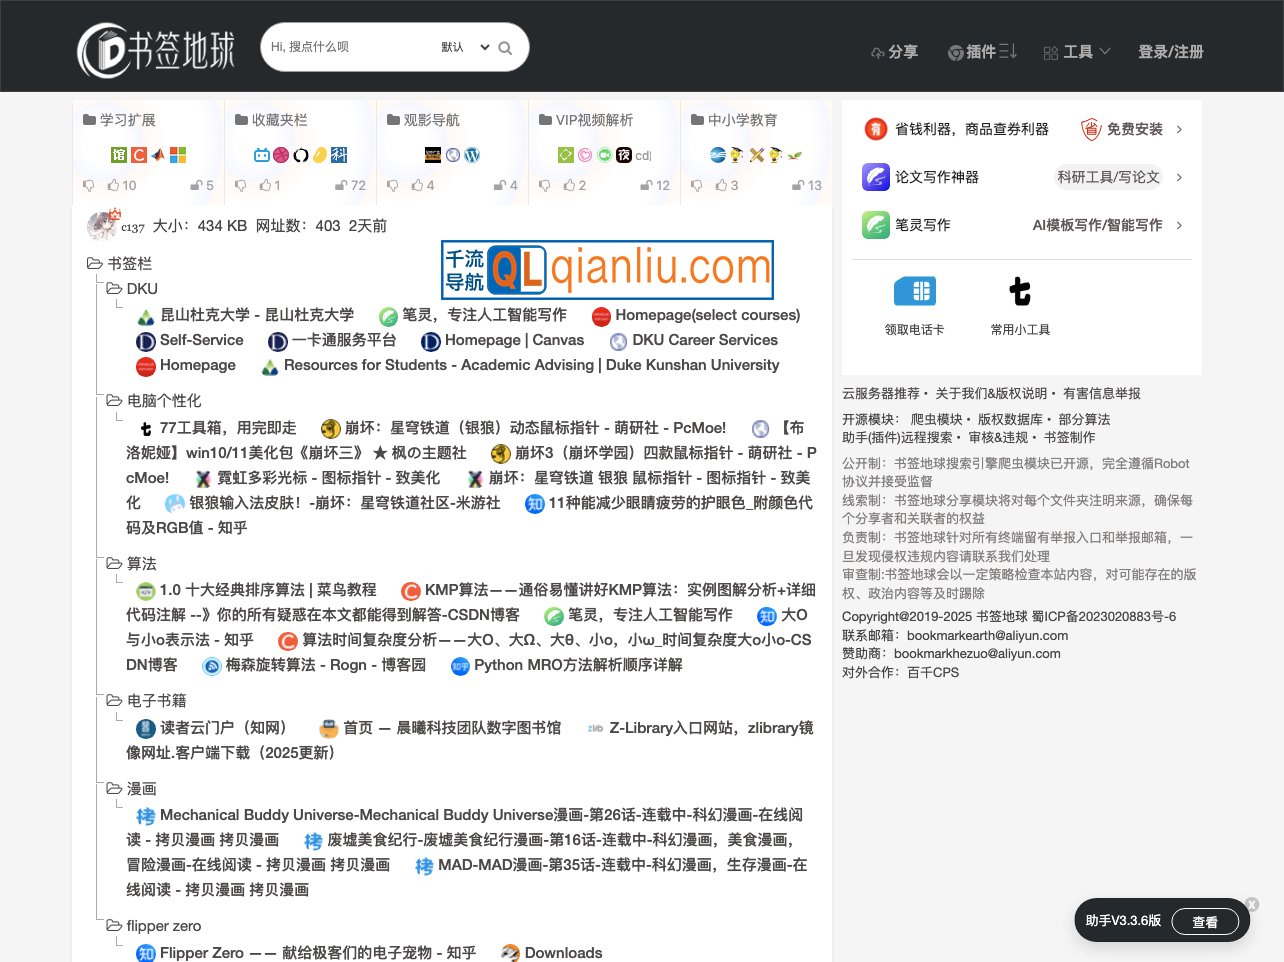Click the Zhihu icon beside Flipper Zero bookmark
This screenshot has height=962, width=1284.
point(145,952)
